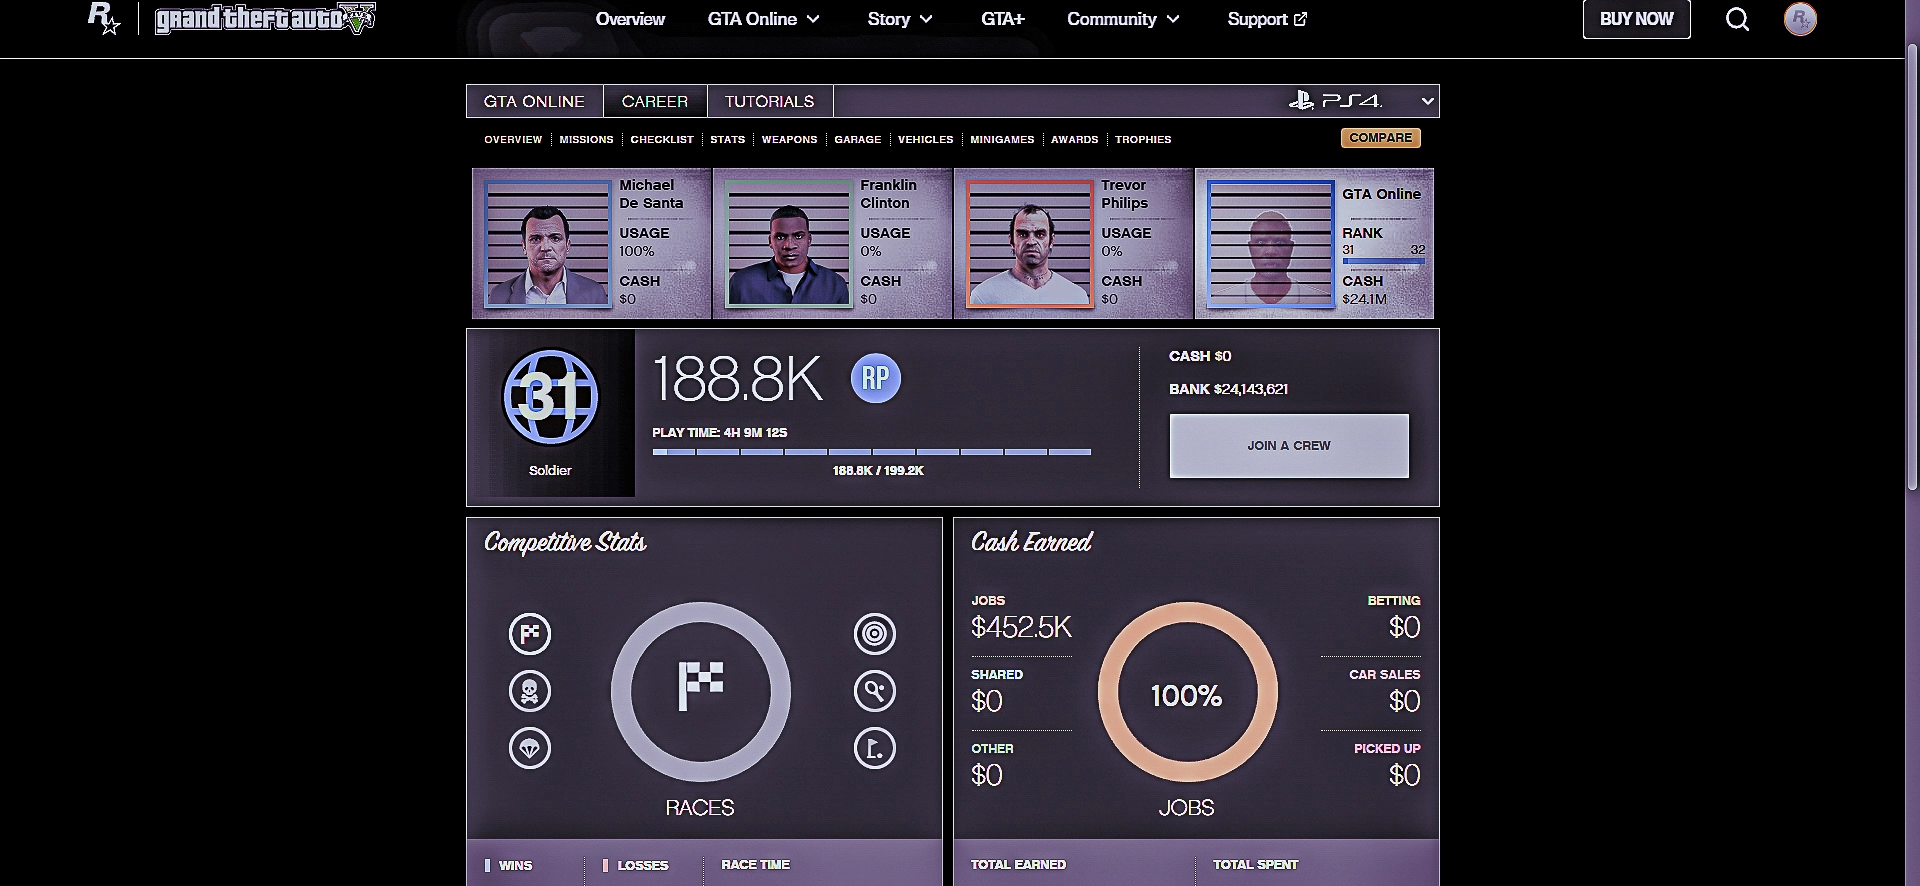Open the GARAGE sub-tab

[x=858, y=140]
